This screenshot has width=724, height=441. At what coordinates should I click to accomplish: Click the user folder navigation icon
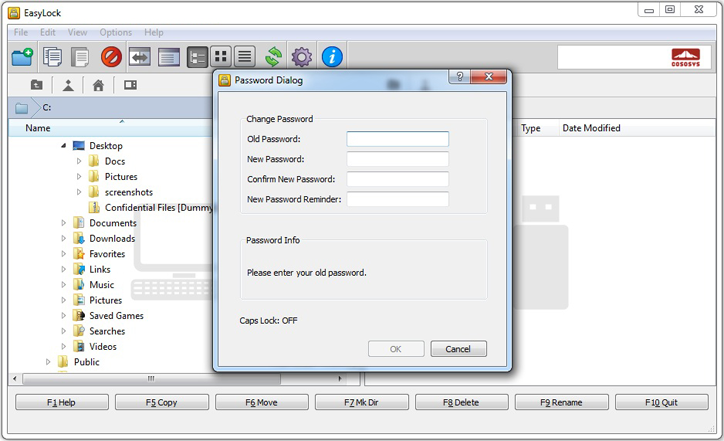click(68, 85)
